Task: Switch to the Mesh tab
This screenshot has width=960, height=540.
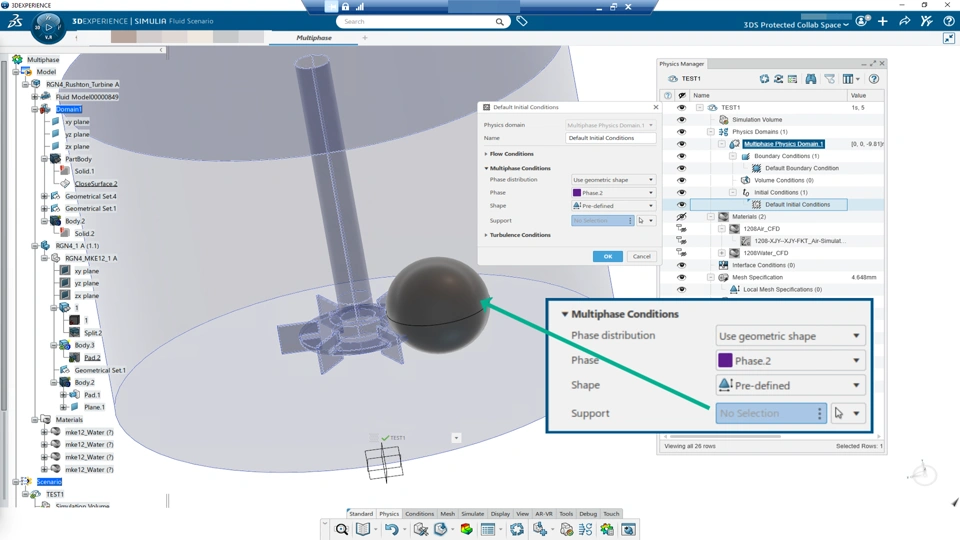Action: point(448,514)
